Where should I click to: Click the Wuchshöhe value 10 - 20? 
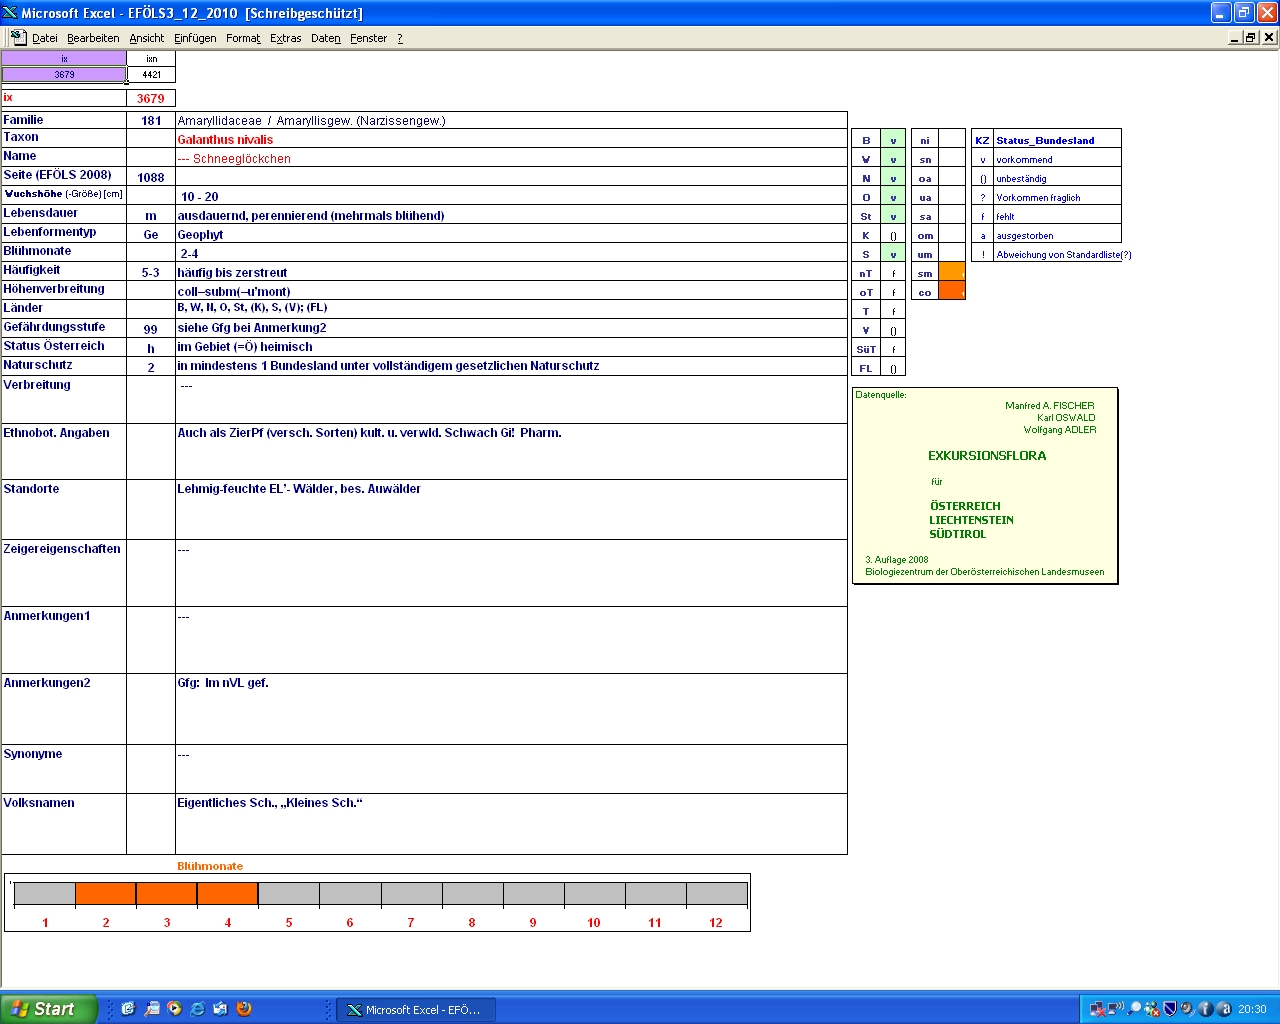coord(511,196)
